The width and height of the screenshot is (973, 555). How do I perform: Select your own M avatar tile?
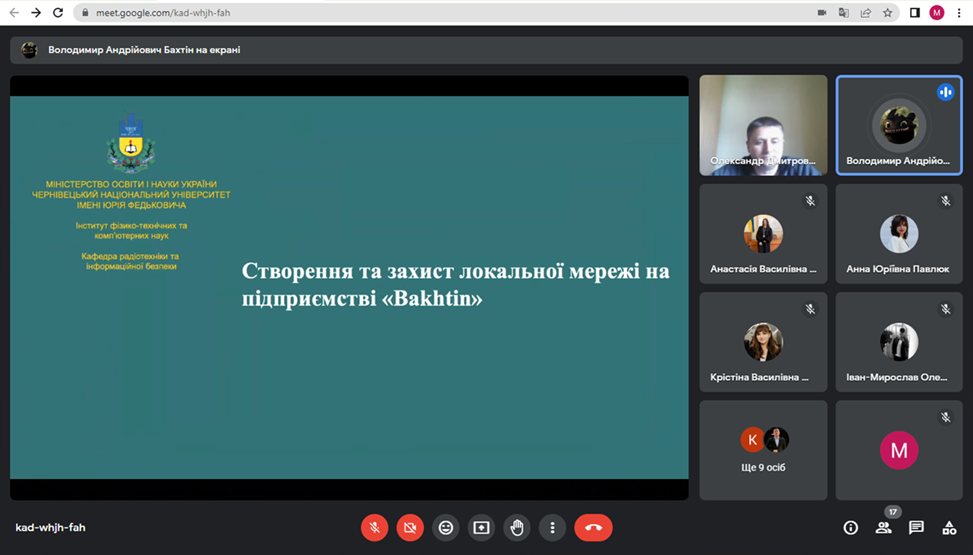click(899, 450)
